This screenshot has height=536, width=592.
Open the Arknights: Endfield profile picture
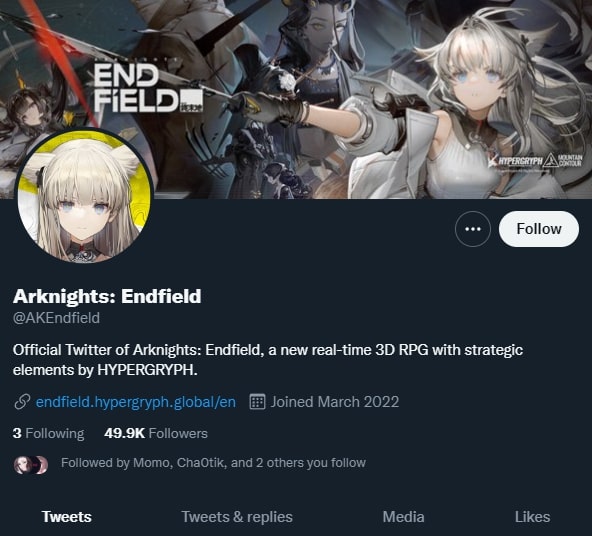coord(84,196)
